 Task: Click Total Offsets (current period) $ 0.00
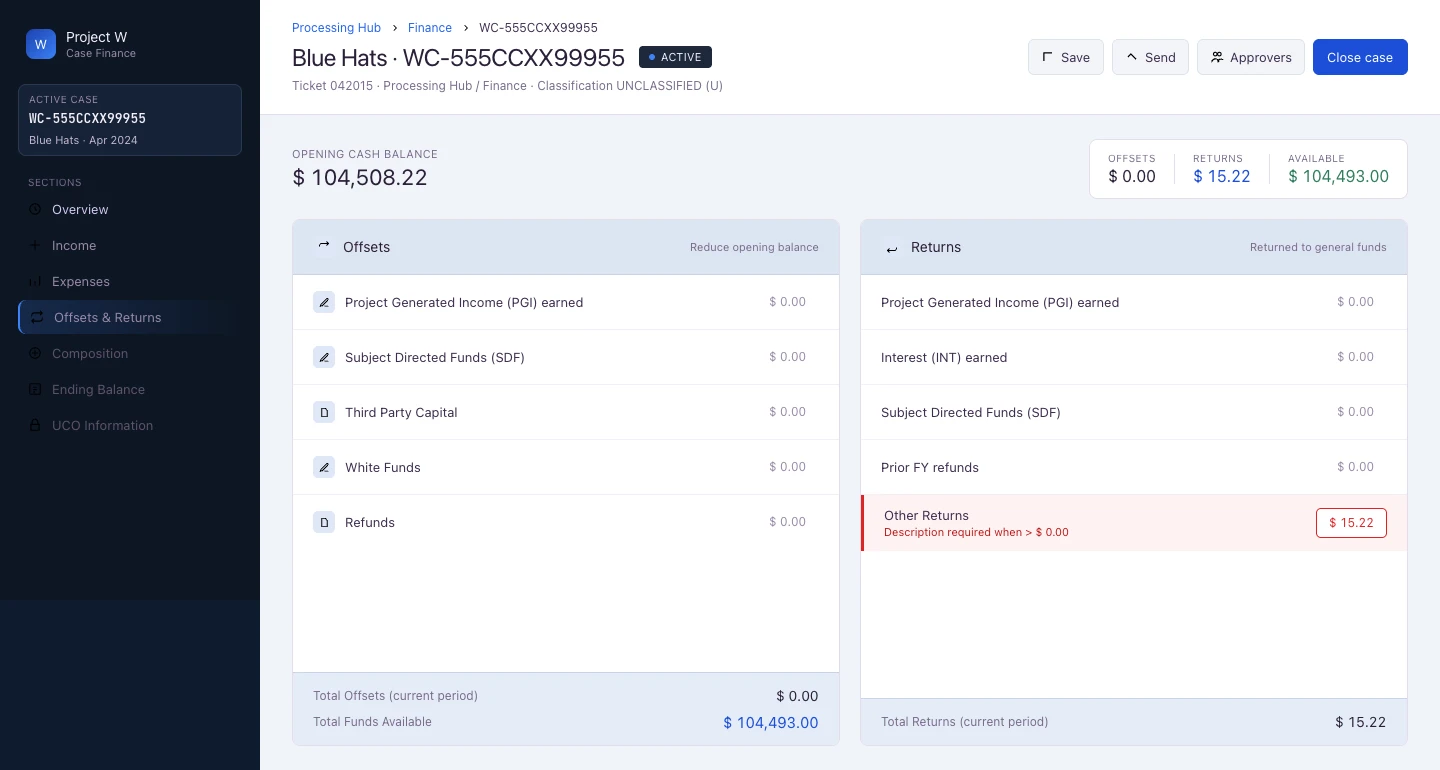(797, 696)
